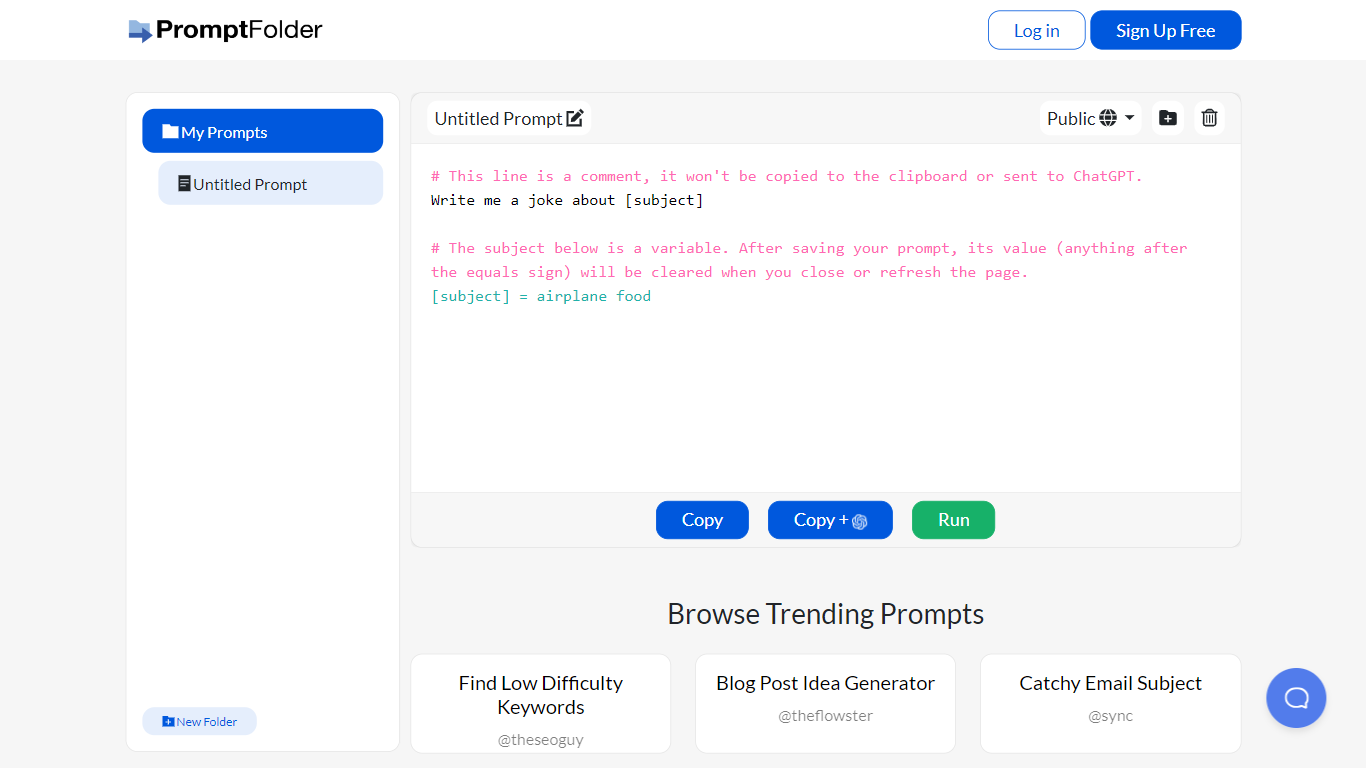The image size is (1366, 768).
Task: Create a New Folder from sidebar
Action: tap(200, 721)
